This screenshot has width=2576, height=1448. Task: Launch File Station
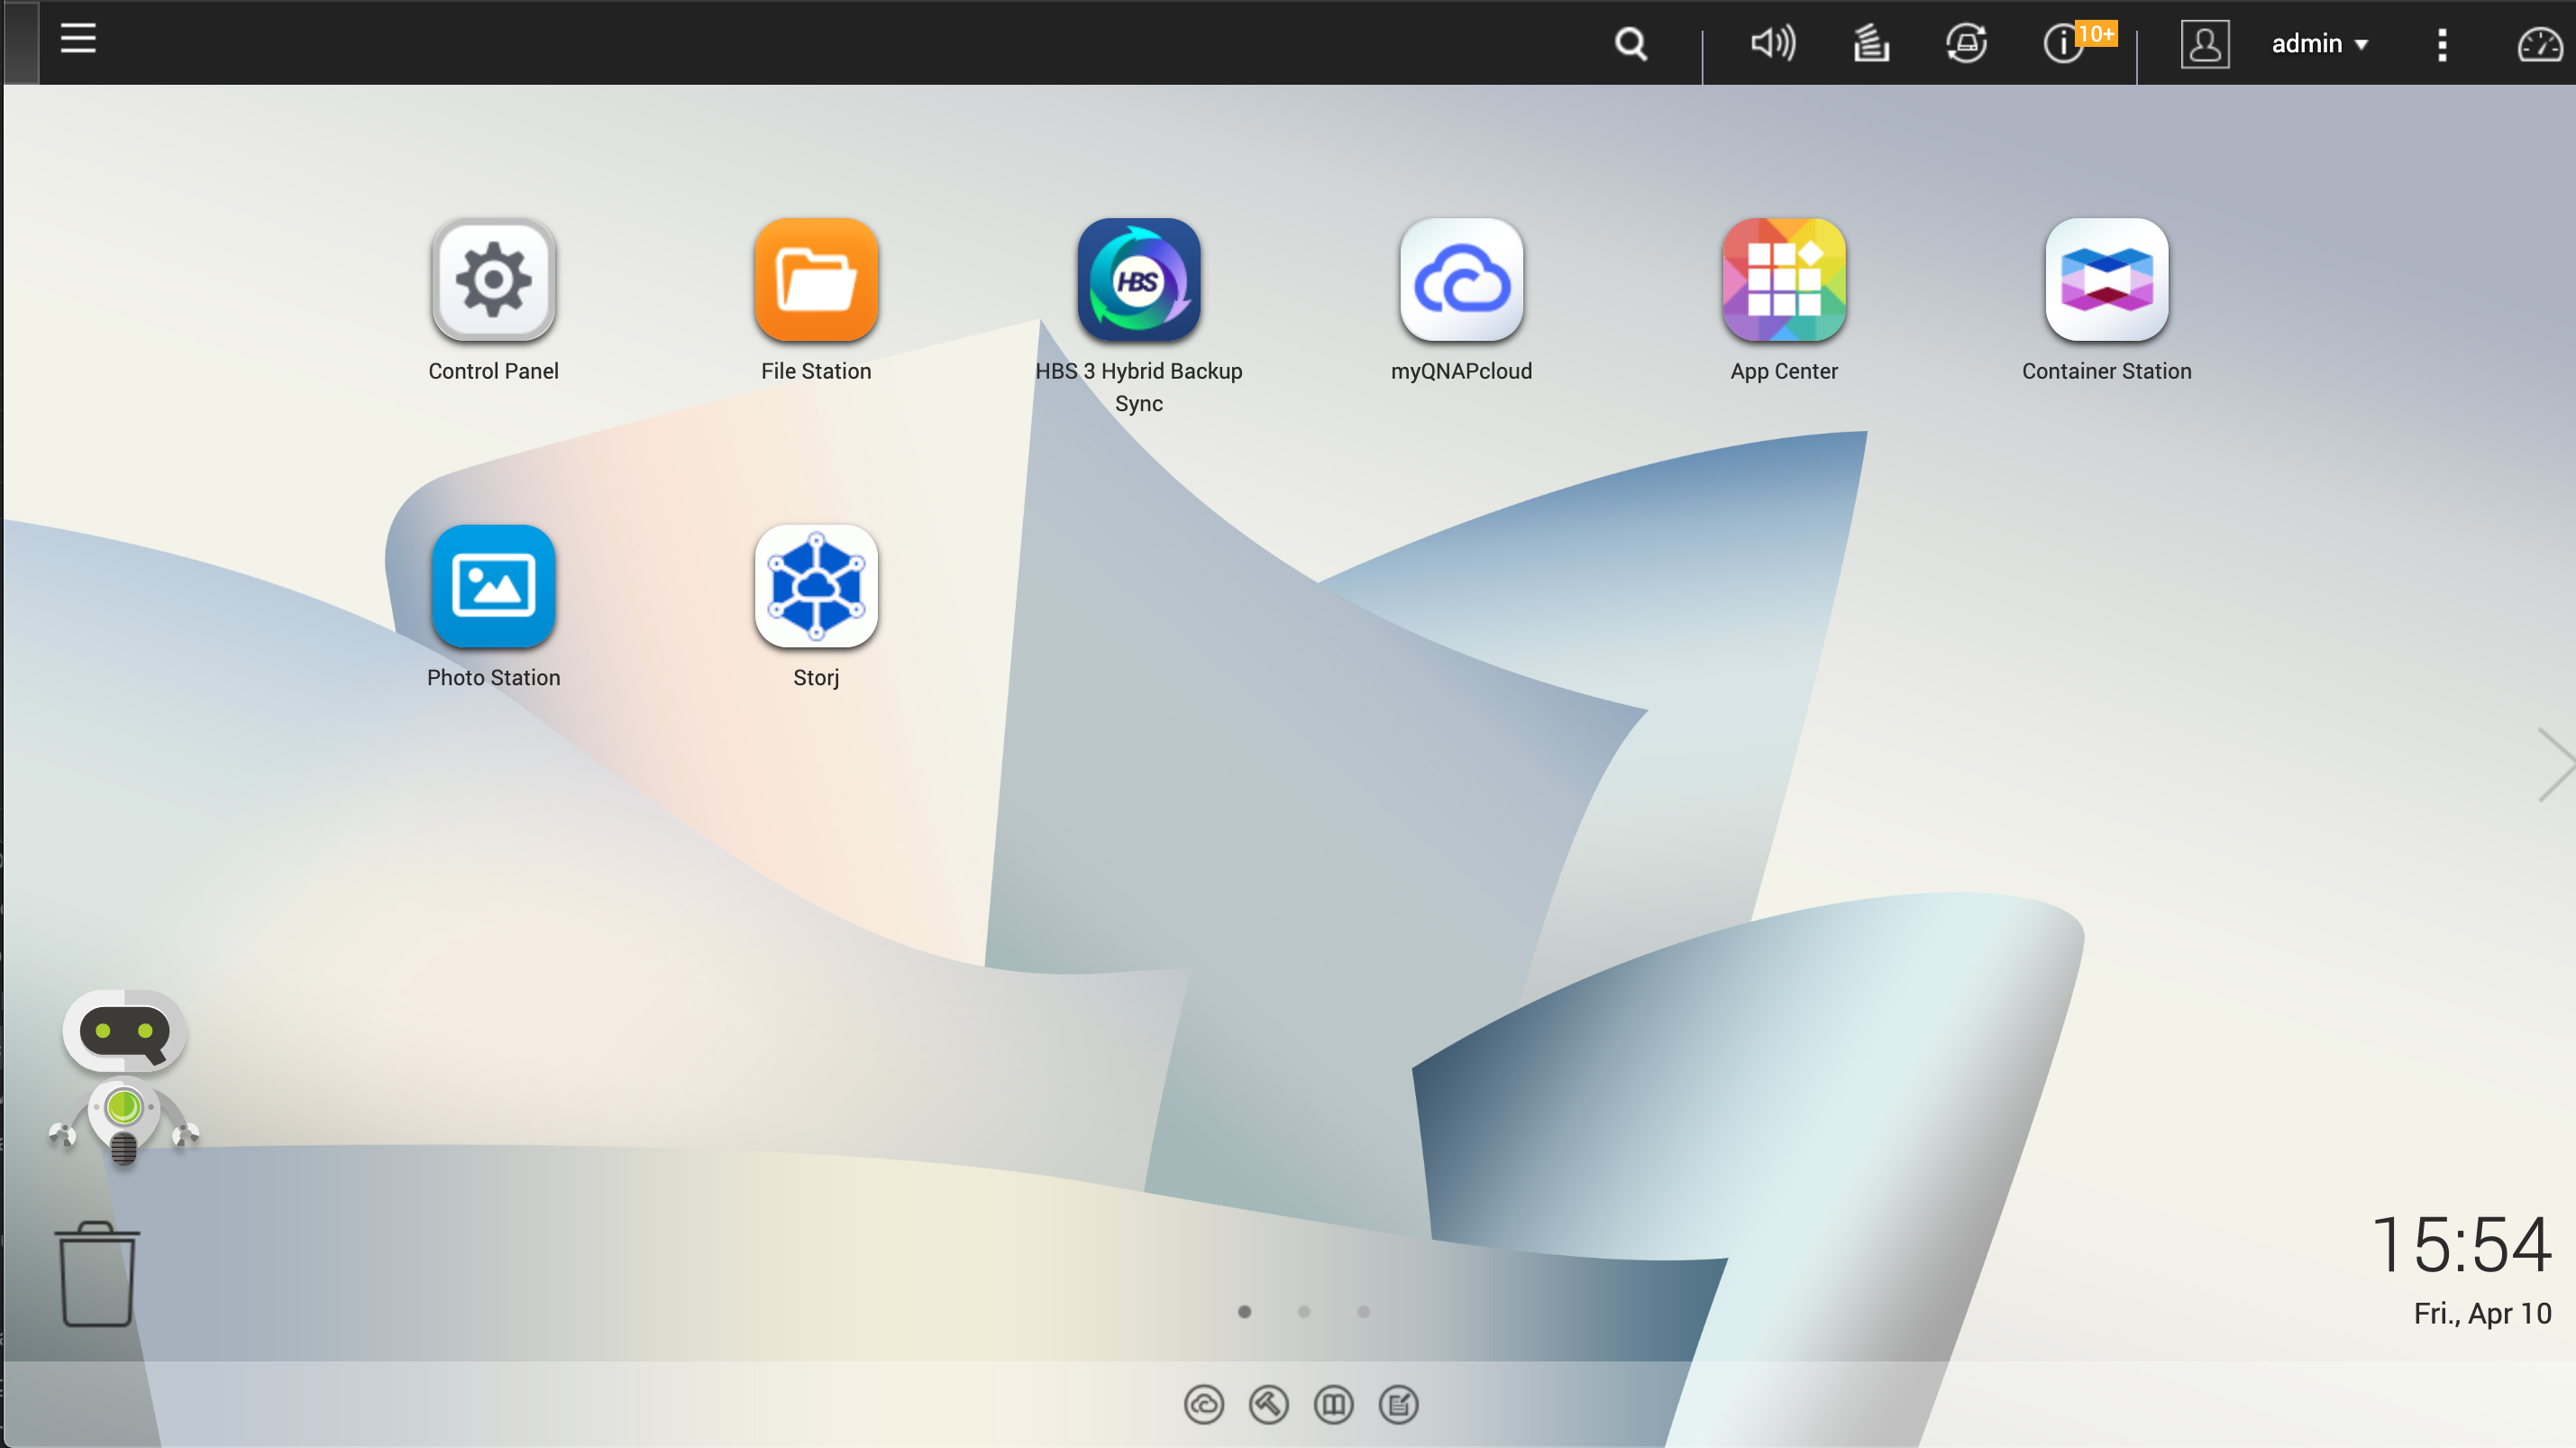pyautogui.click(x=816, y=281)
